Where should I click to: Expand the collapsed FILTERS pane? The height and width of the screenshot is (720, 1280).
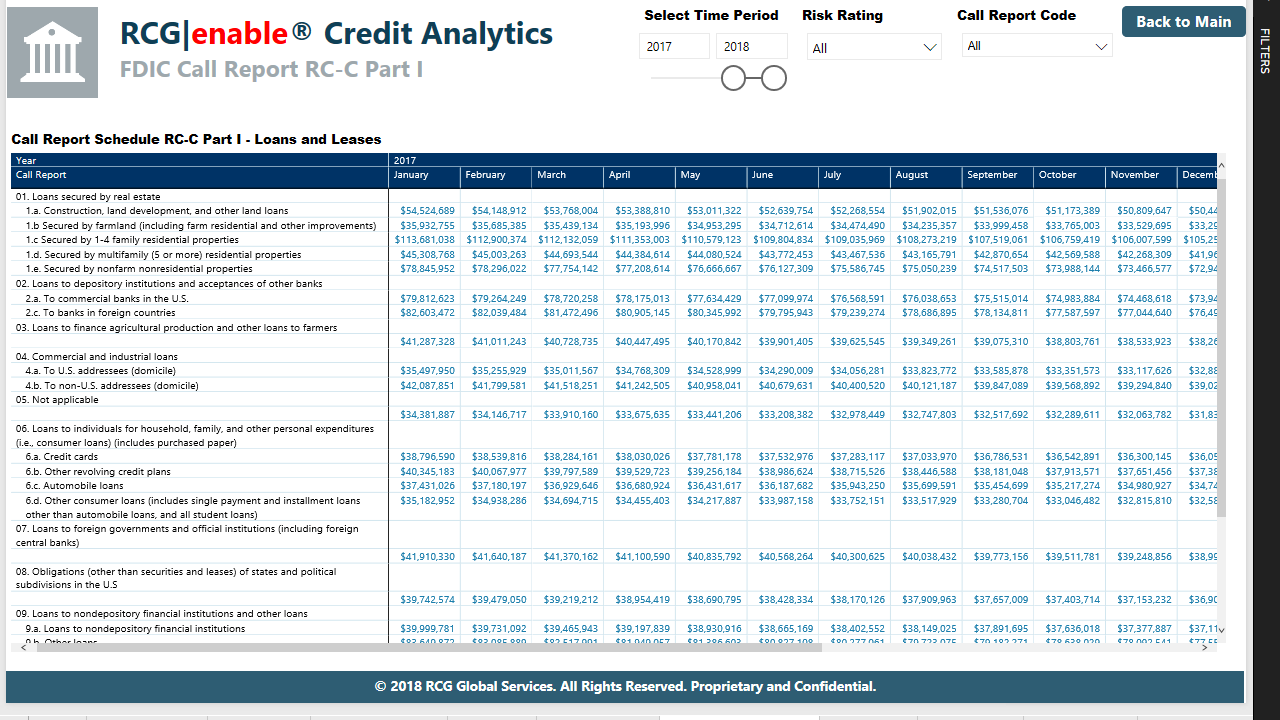click(x=1265, y=50)
